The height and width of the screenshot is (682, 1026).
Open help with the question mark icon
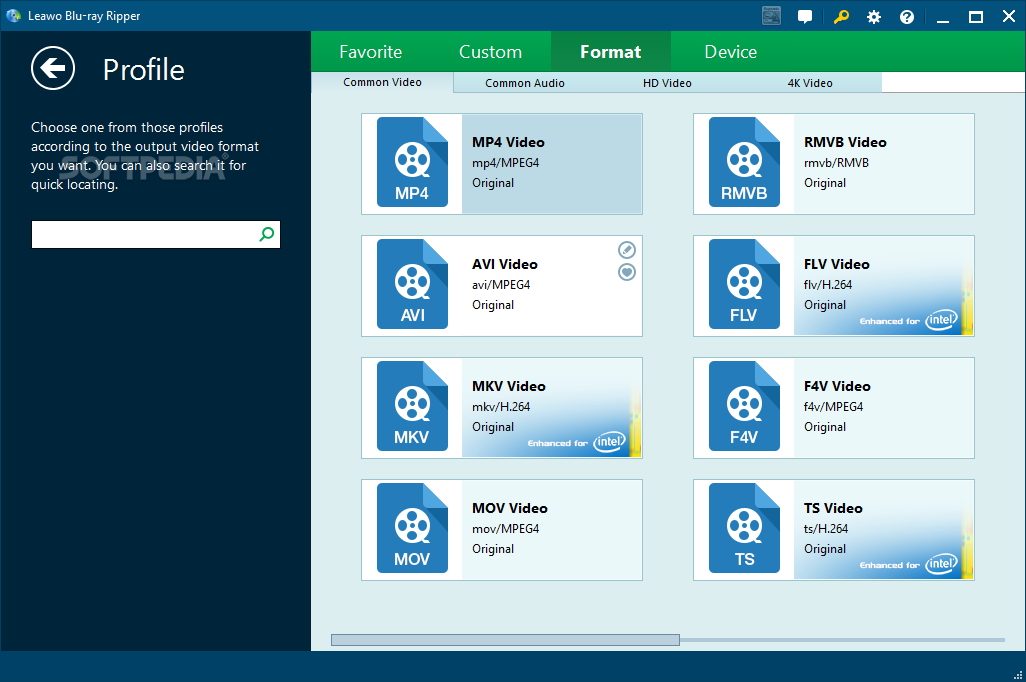point(907,17)
